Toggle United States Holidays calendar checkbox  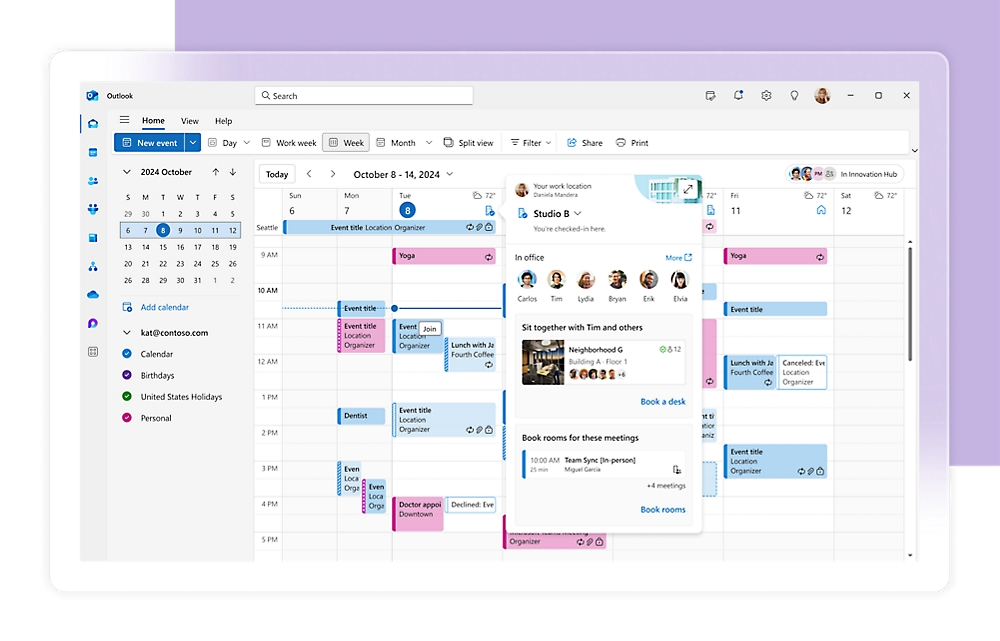127,397
